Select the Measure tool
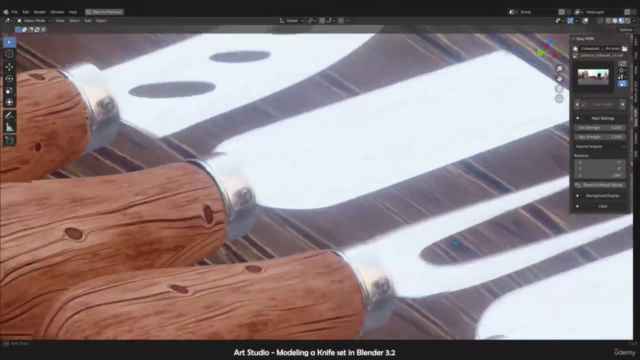This screenshot has width=640, height=360. [x=9, y=127]
